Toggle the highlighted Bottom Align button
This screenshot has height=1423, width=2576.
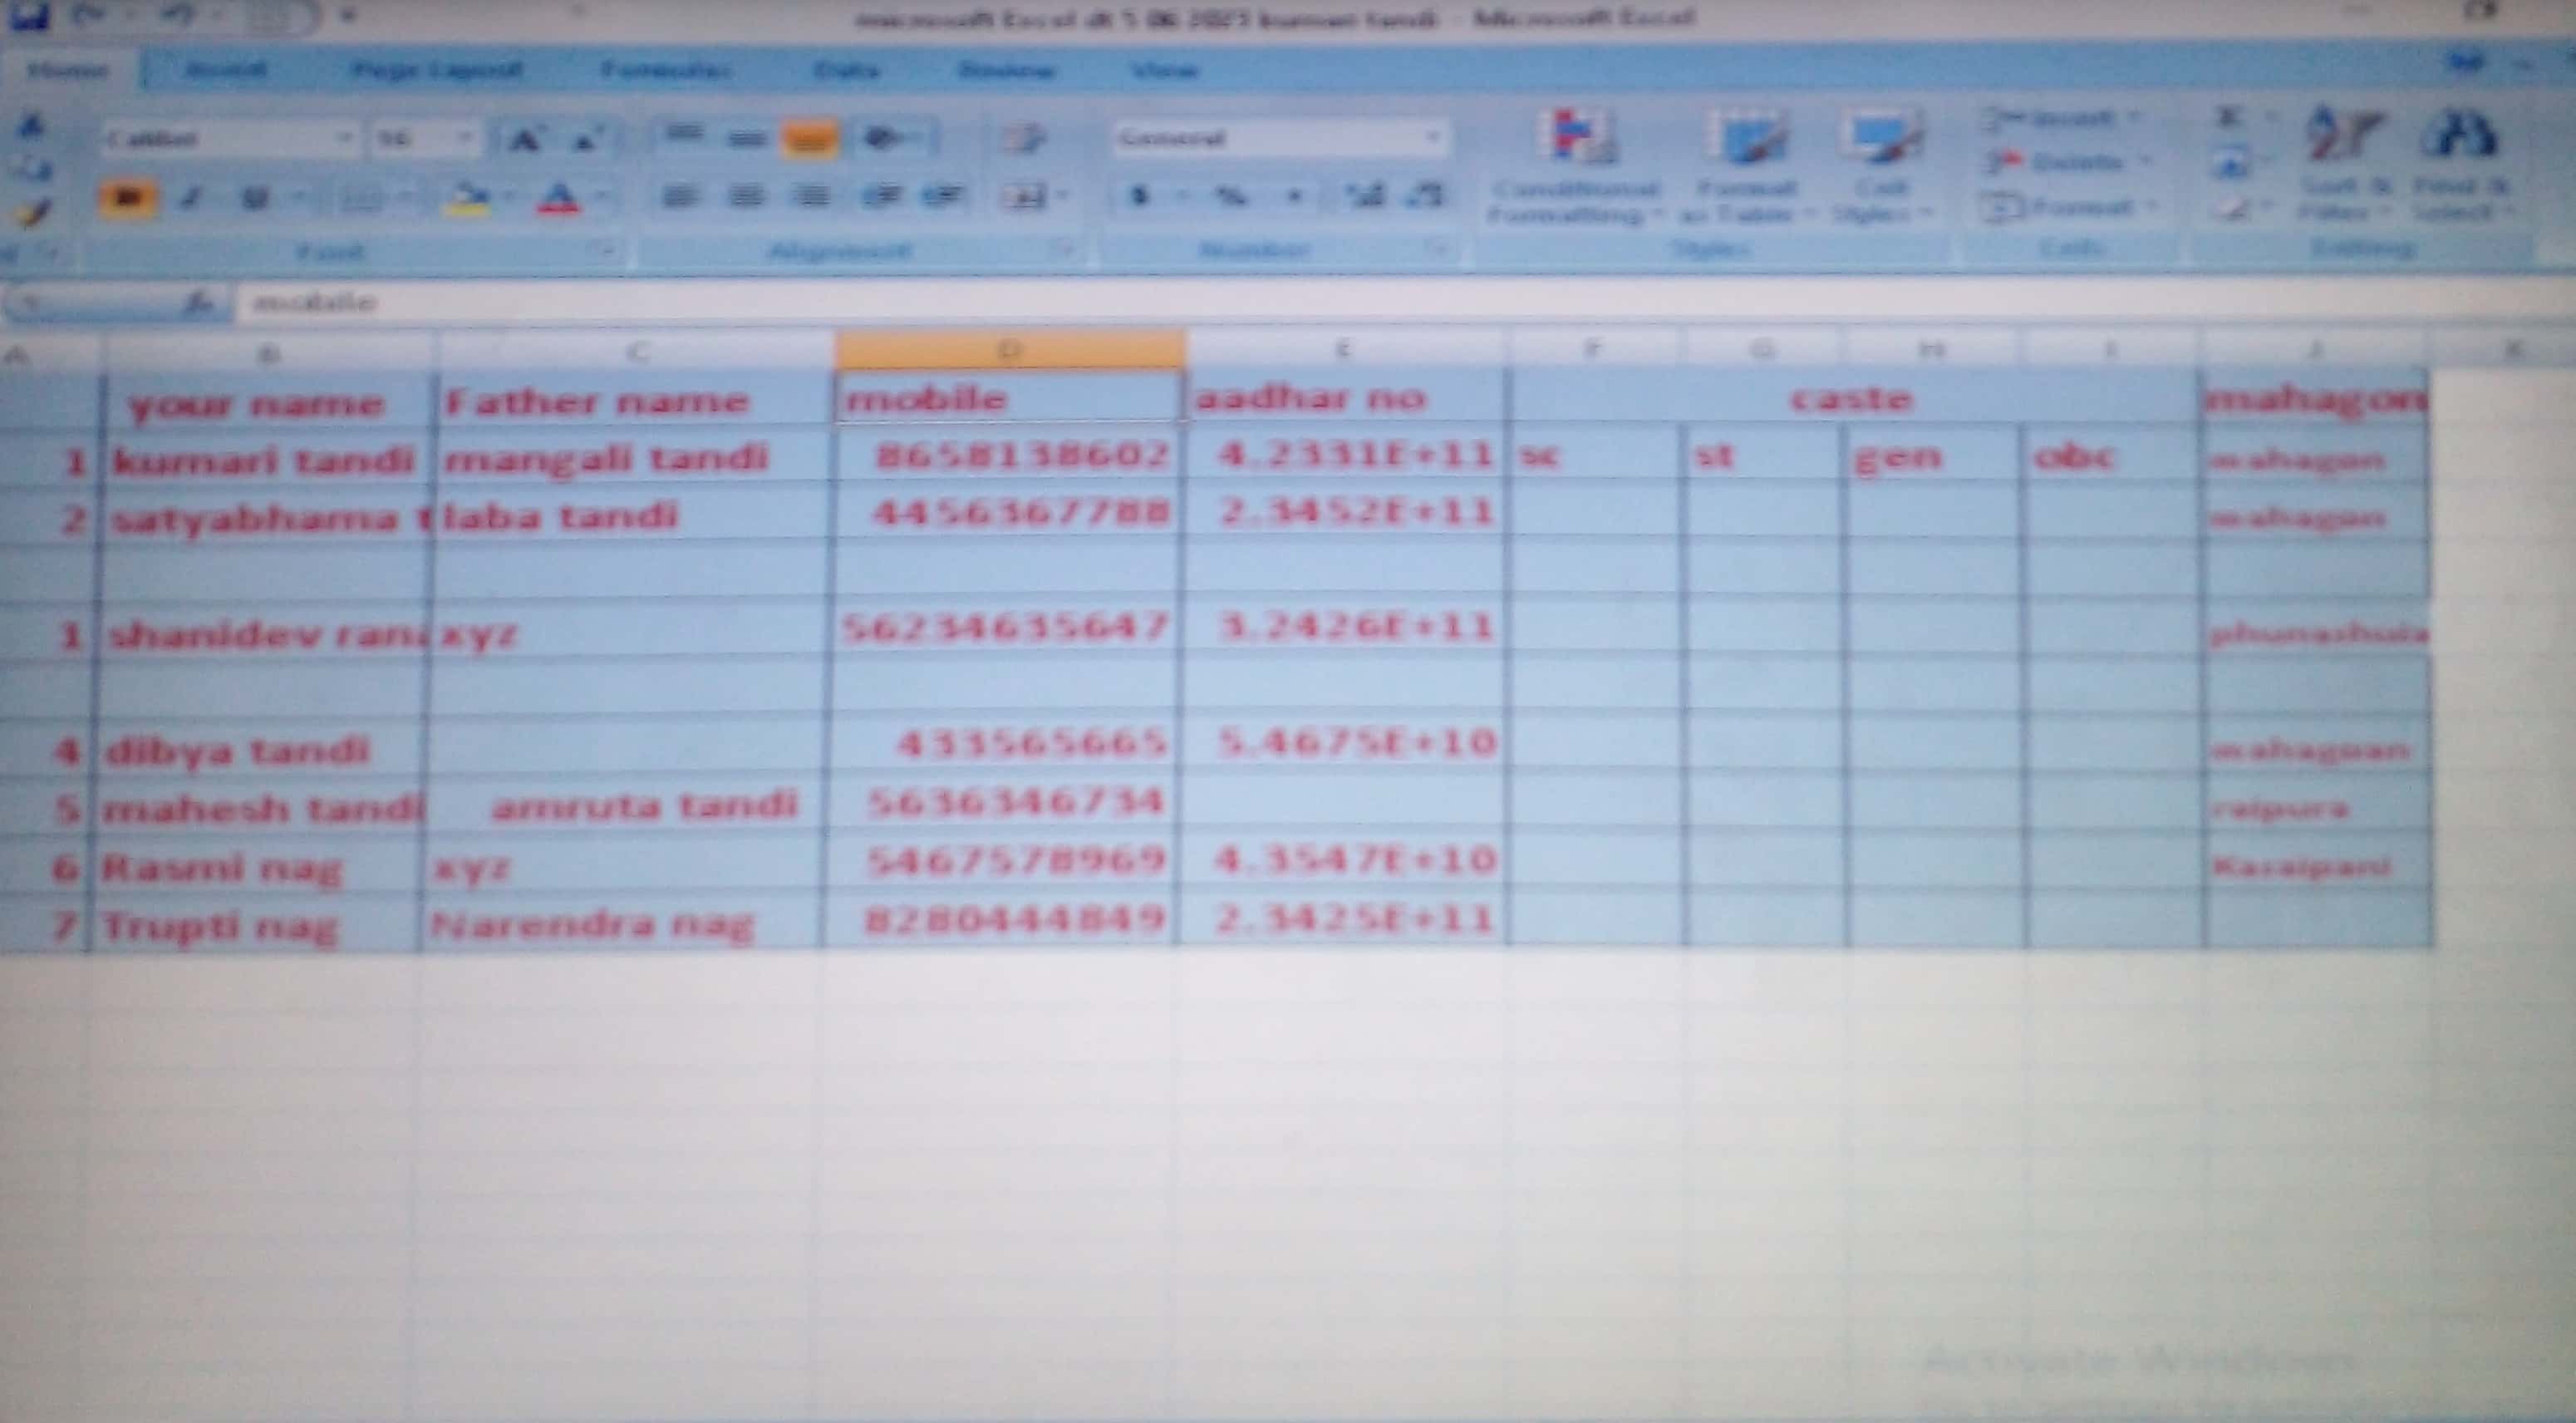(x=809, y=139)
